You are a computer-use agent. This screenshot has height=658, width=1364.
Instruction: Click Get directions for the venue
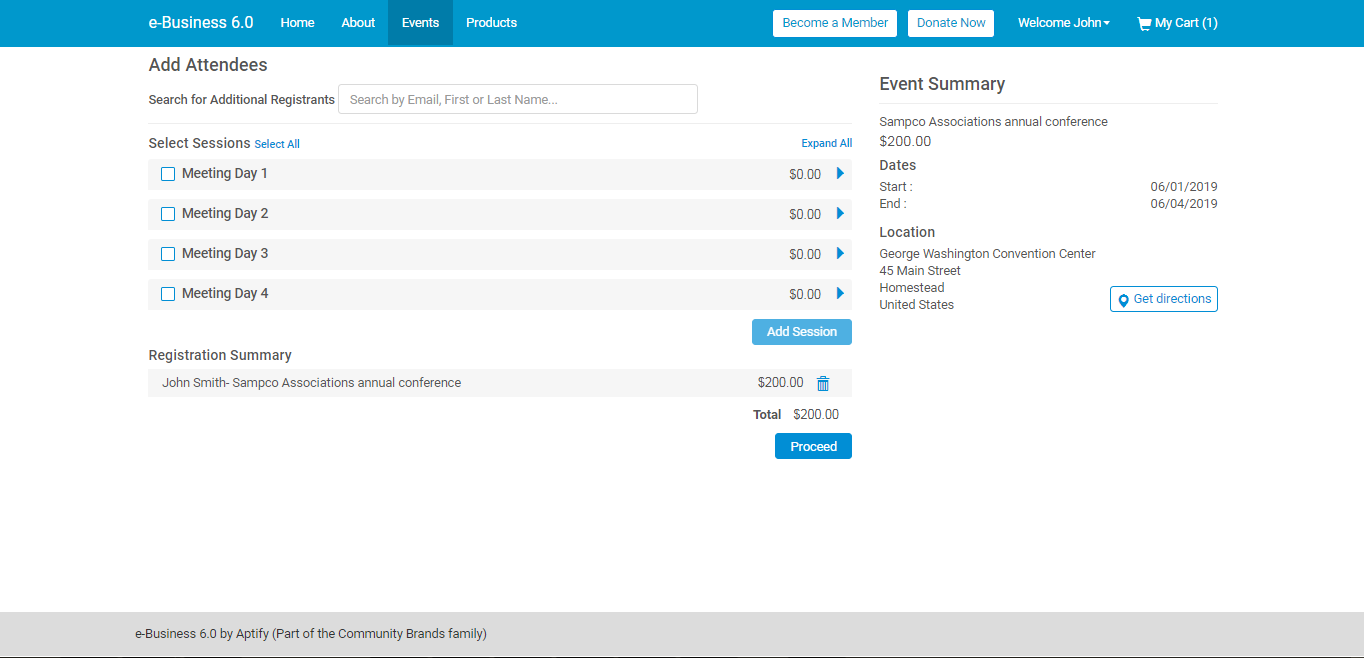[1163, 298]
